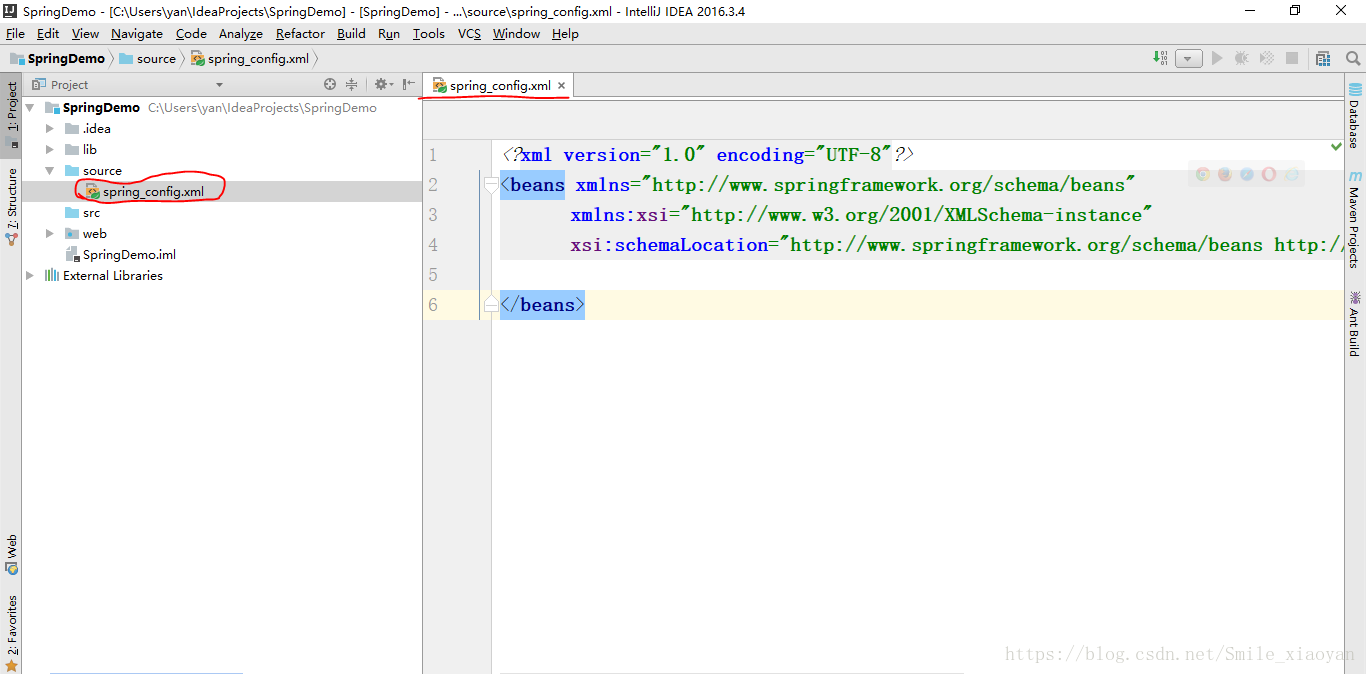Click the closing beans fold marker on line 6
The width and height of the screenshot is (1366, 674).
coord(490,305)
